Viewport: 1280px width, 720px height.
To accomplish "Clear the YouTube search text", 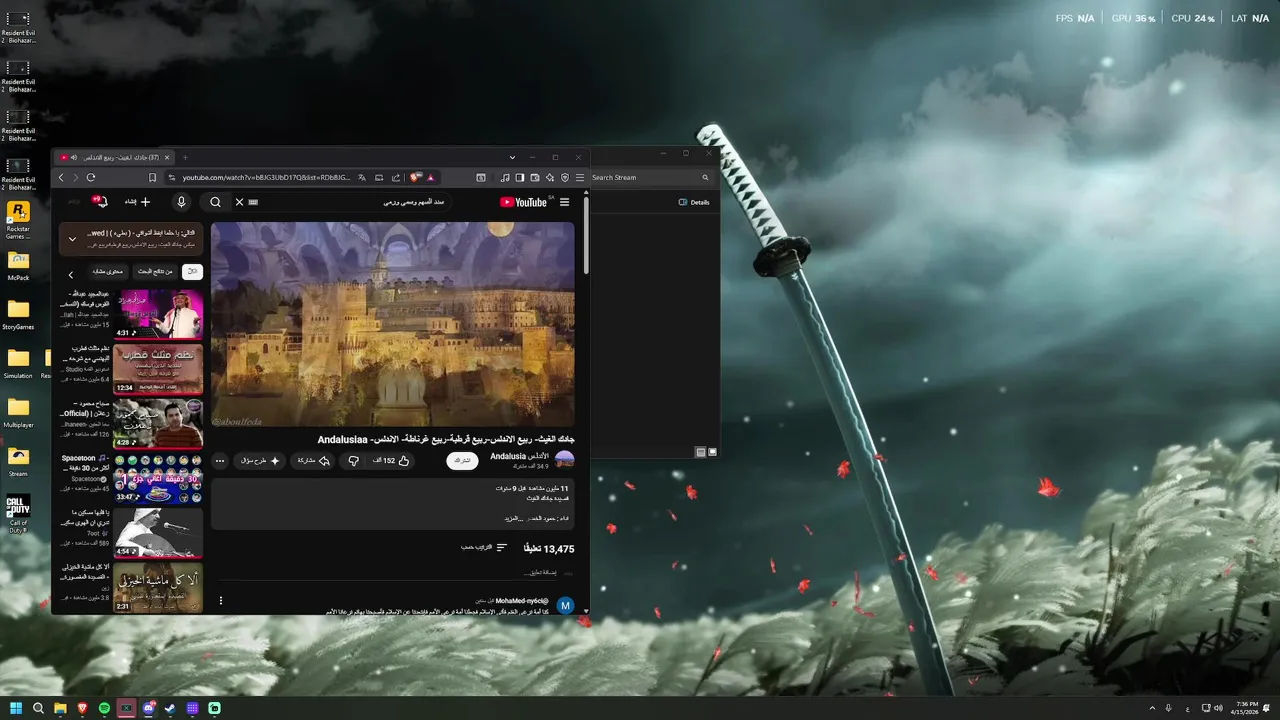I will [x=239, y=202].
